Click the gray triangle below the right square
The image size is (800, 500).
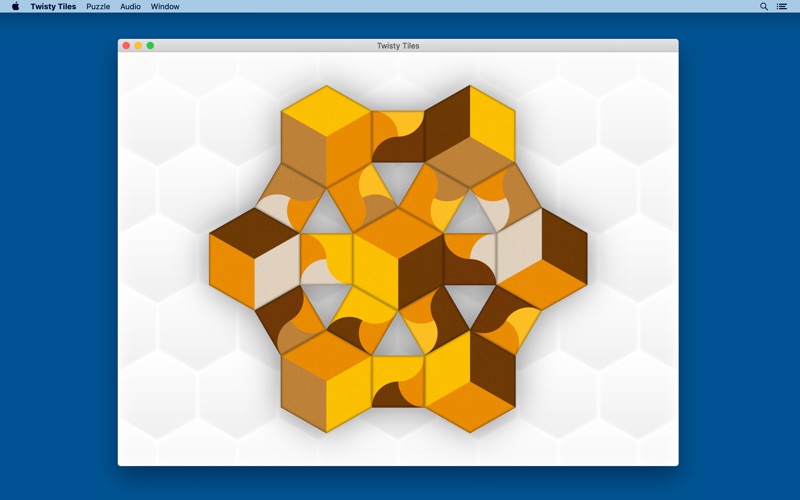click(469, 301)
